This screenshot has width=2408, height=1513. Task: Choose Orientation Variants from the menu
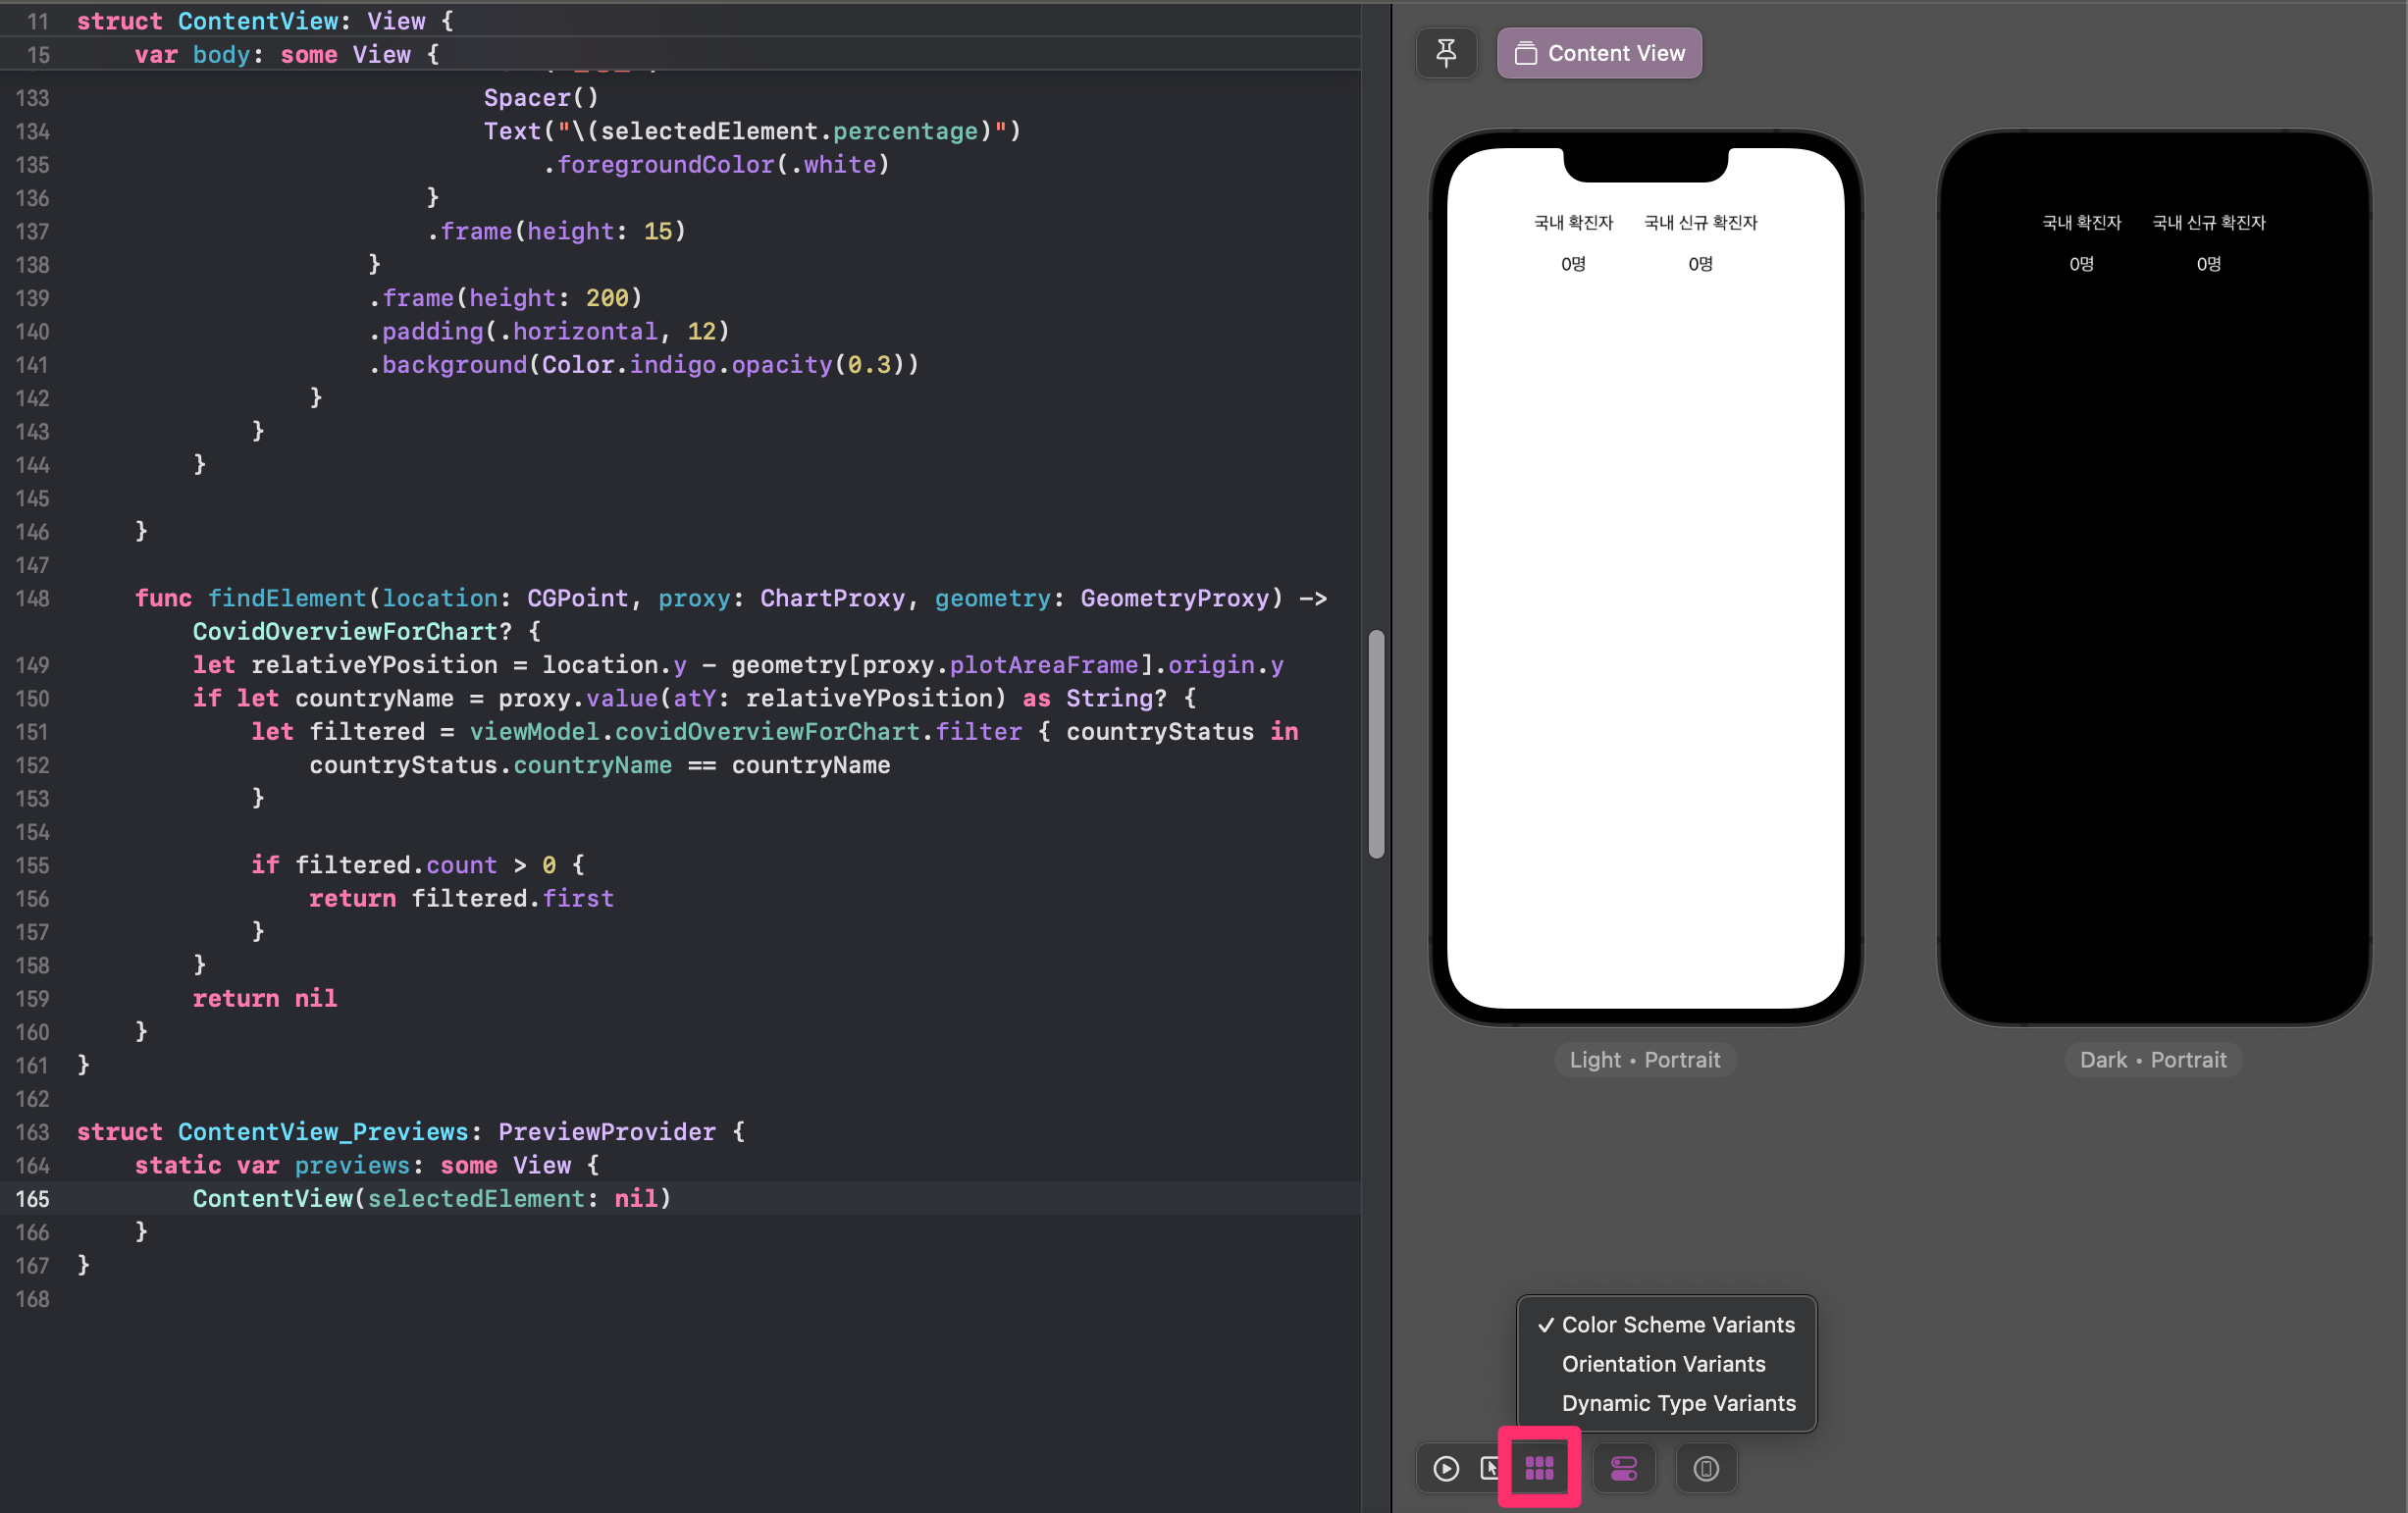(x=1667, y=1364)
